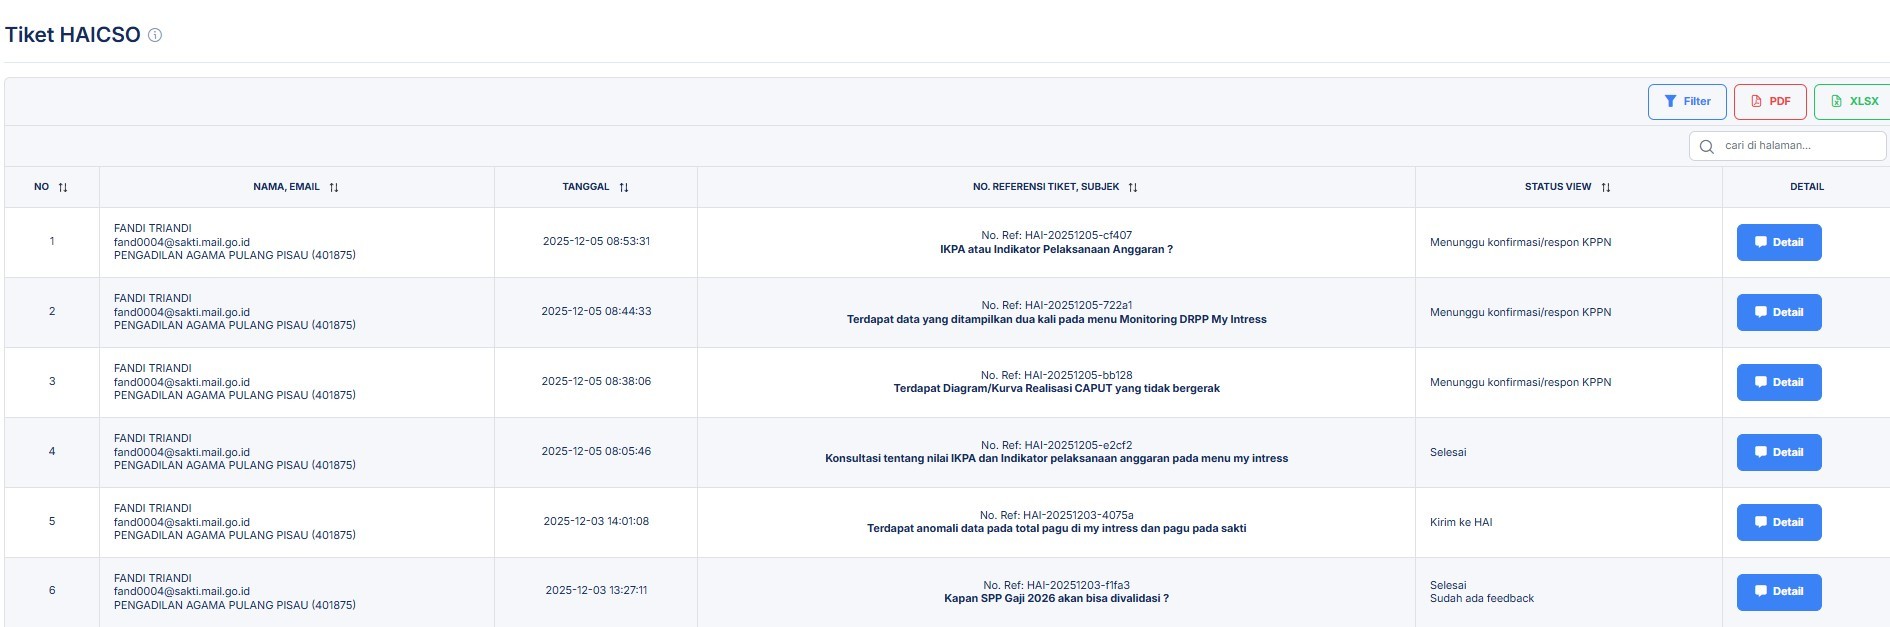Click subject 'Kapan SPP Gaji 2026' text
This screenshot has height=627, width=1890.
pyautogui.click(x=1055, y=599)
